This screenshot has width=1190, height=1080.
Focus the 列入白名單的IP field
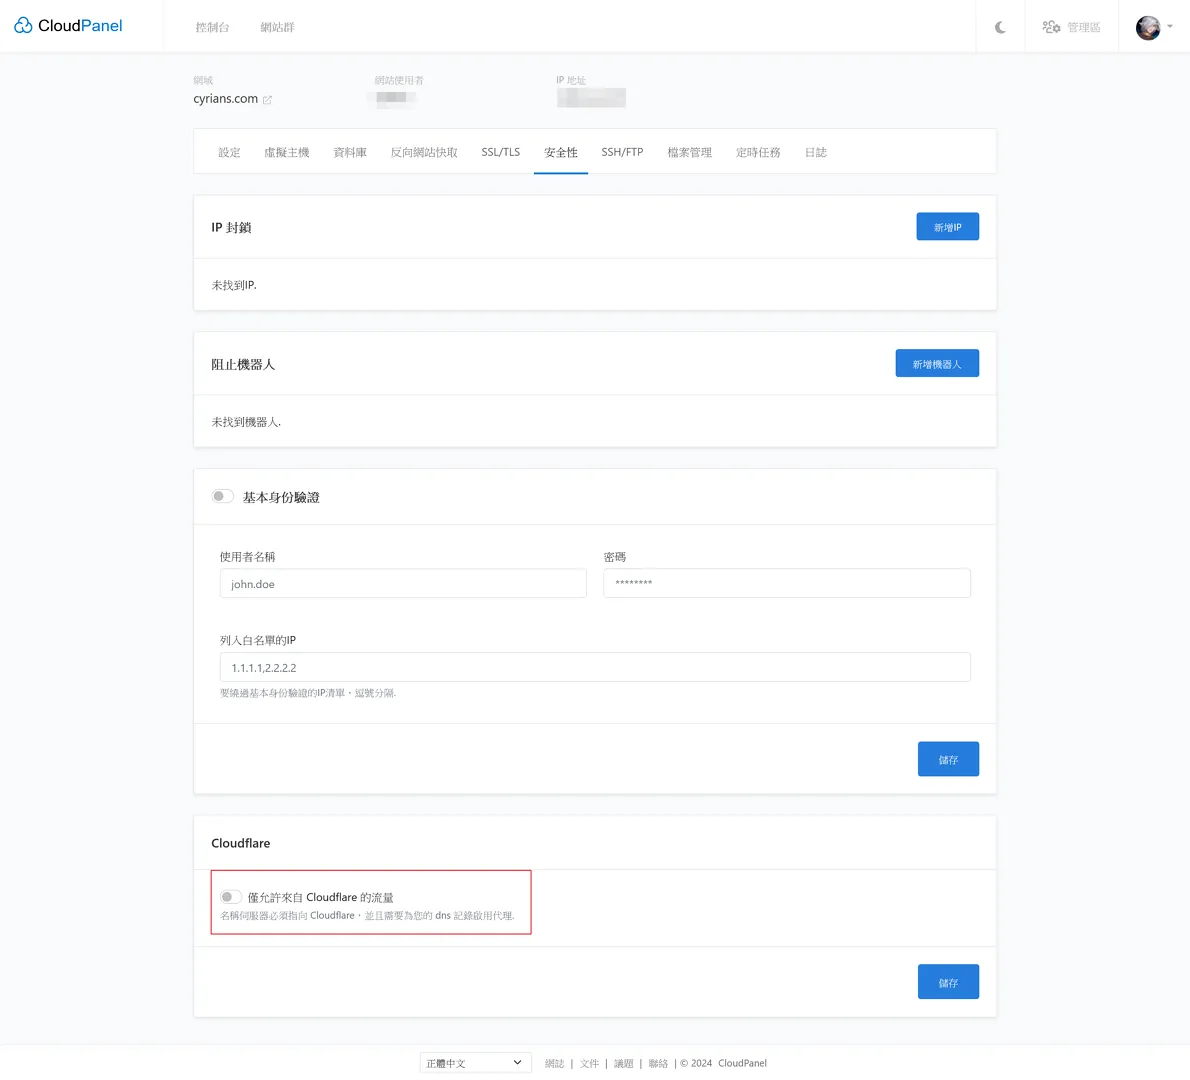click(x=595, y=667)
